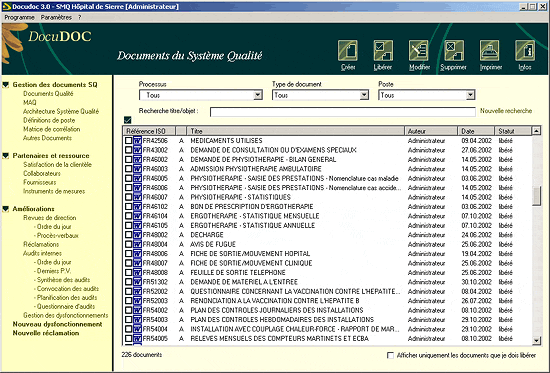Collapse the Gestion des documents SQ section
This screenshot has height=373, width=550.
[x=6, y=85]
